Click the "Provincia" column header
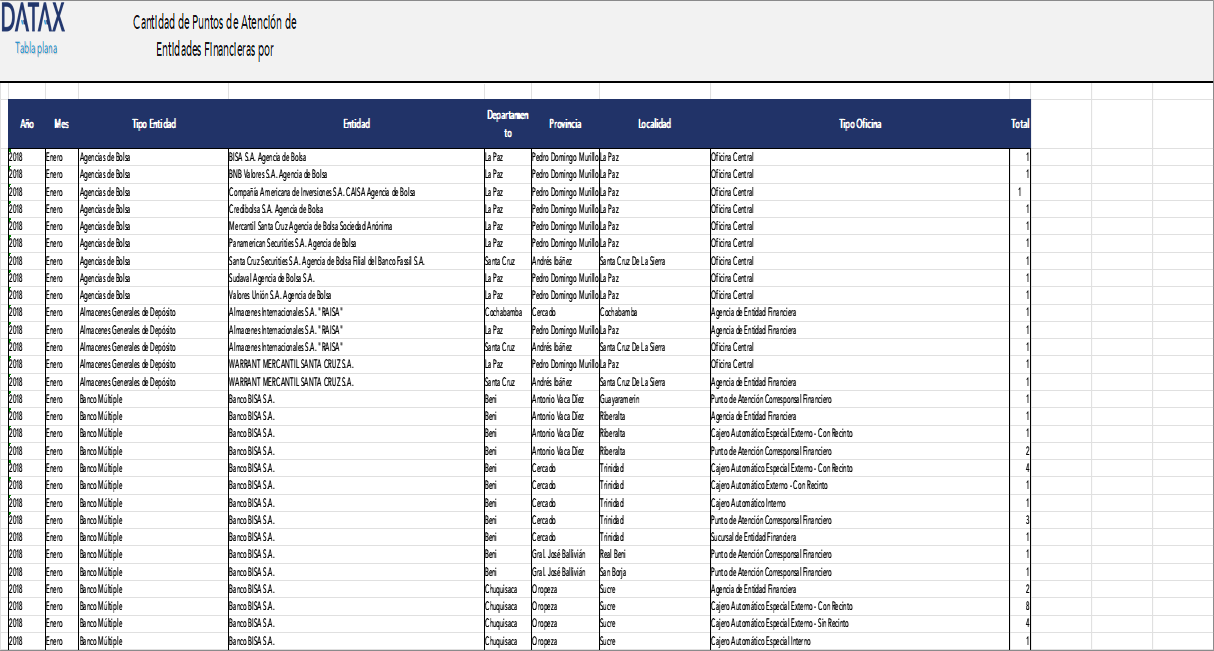Image resolution: width=1214 pixels, height=651 pixels. (x=565, y=124)
